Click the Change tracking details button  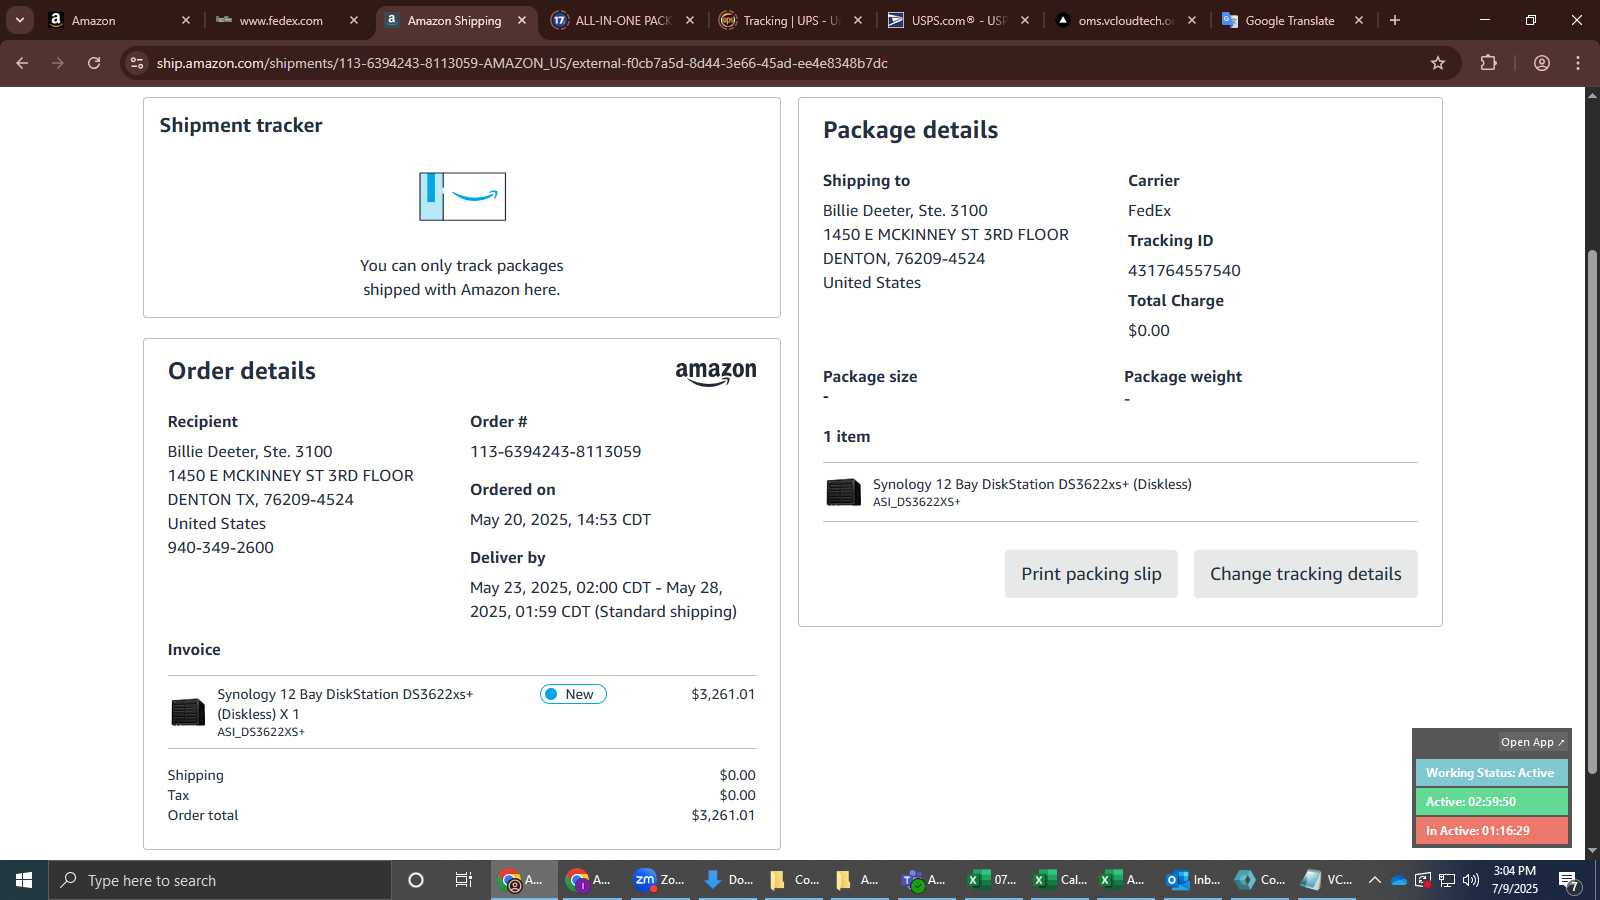(x=1306, y=574)
